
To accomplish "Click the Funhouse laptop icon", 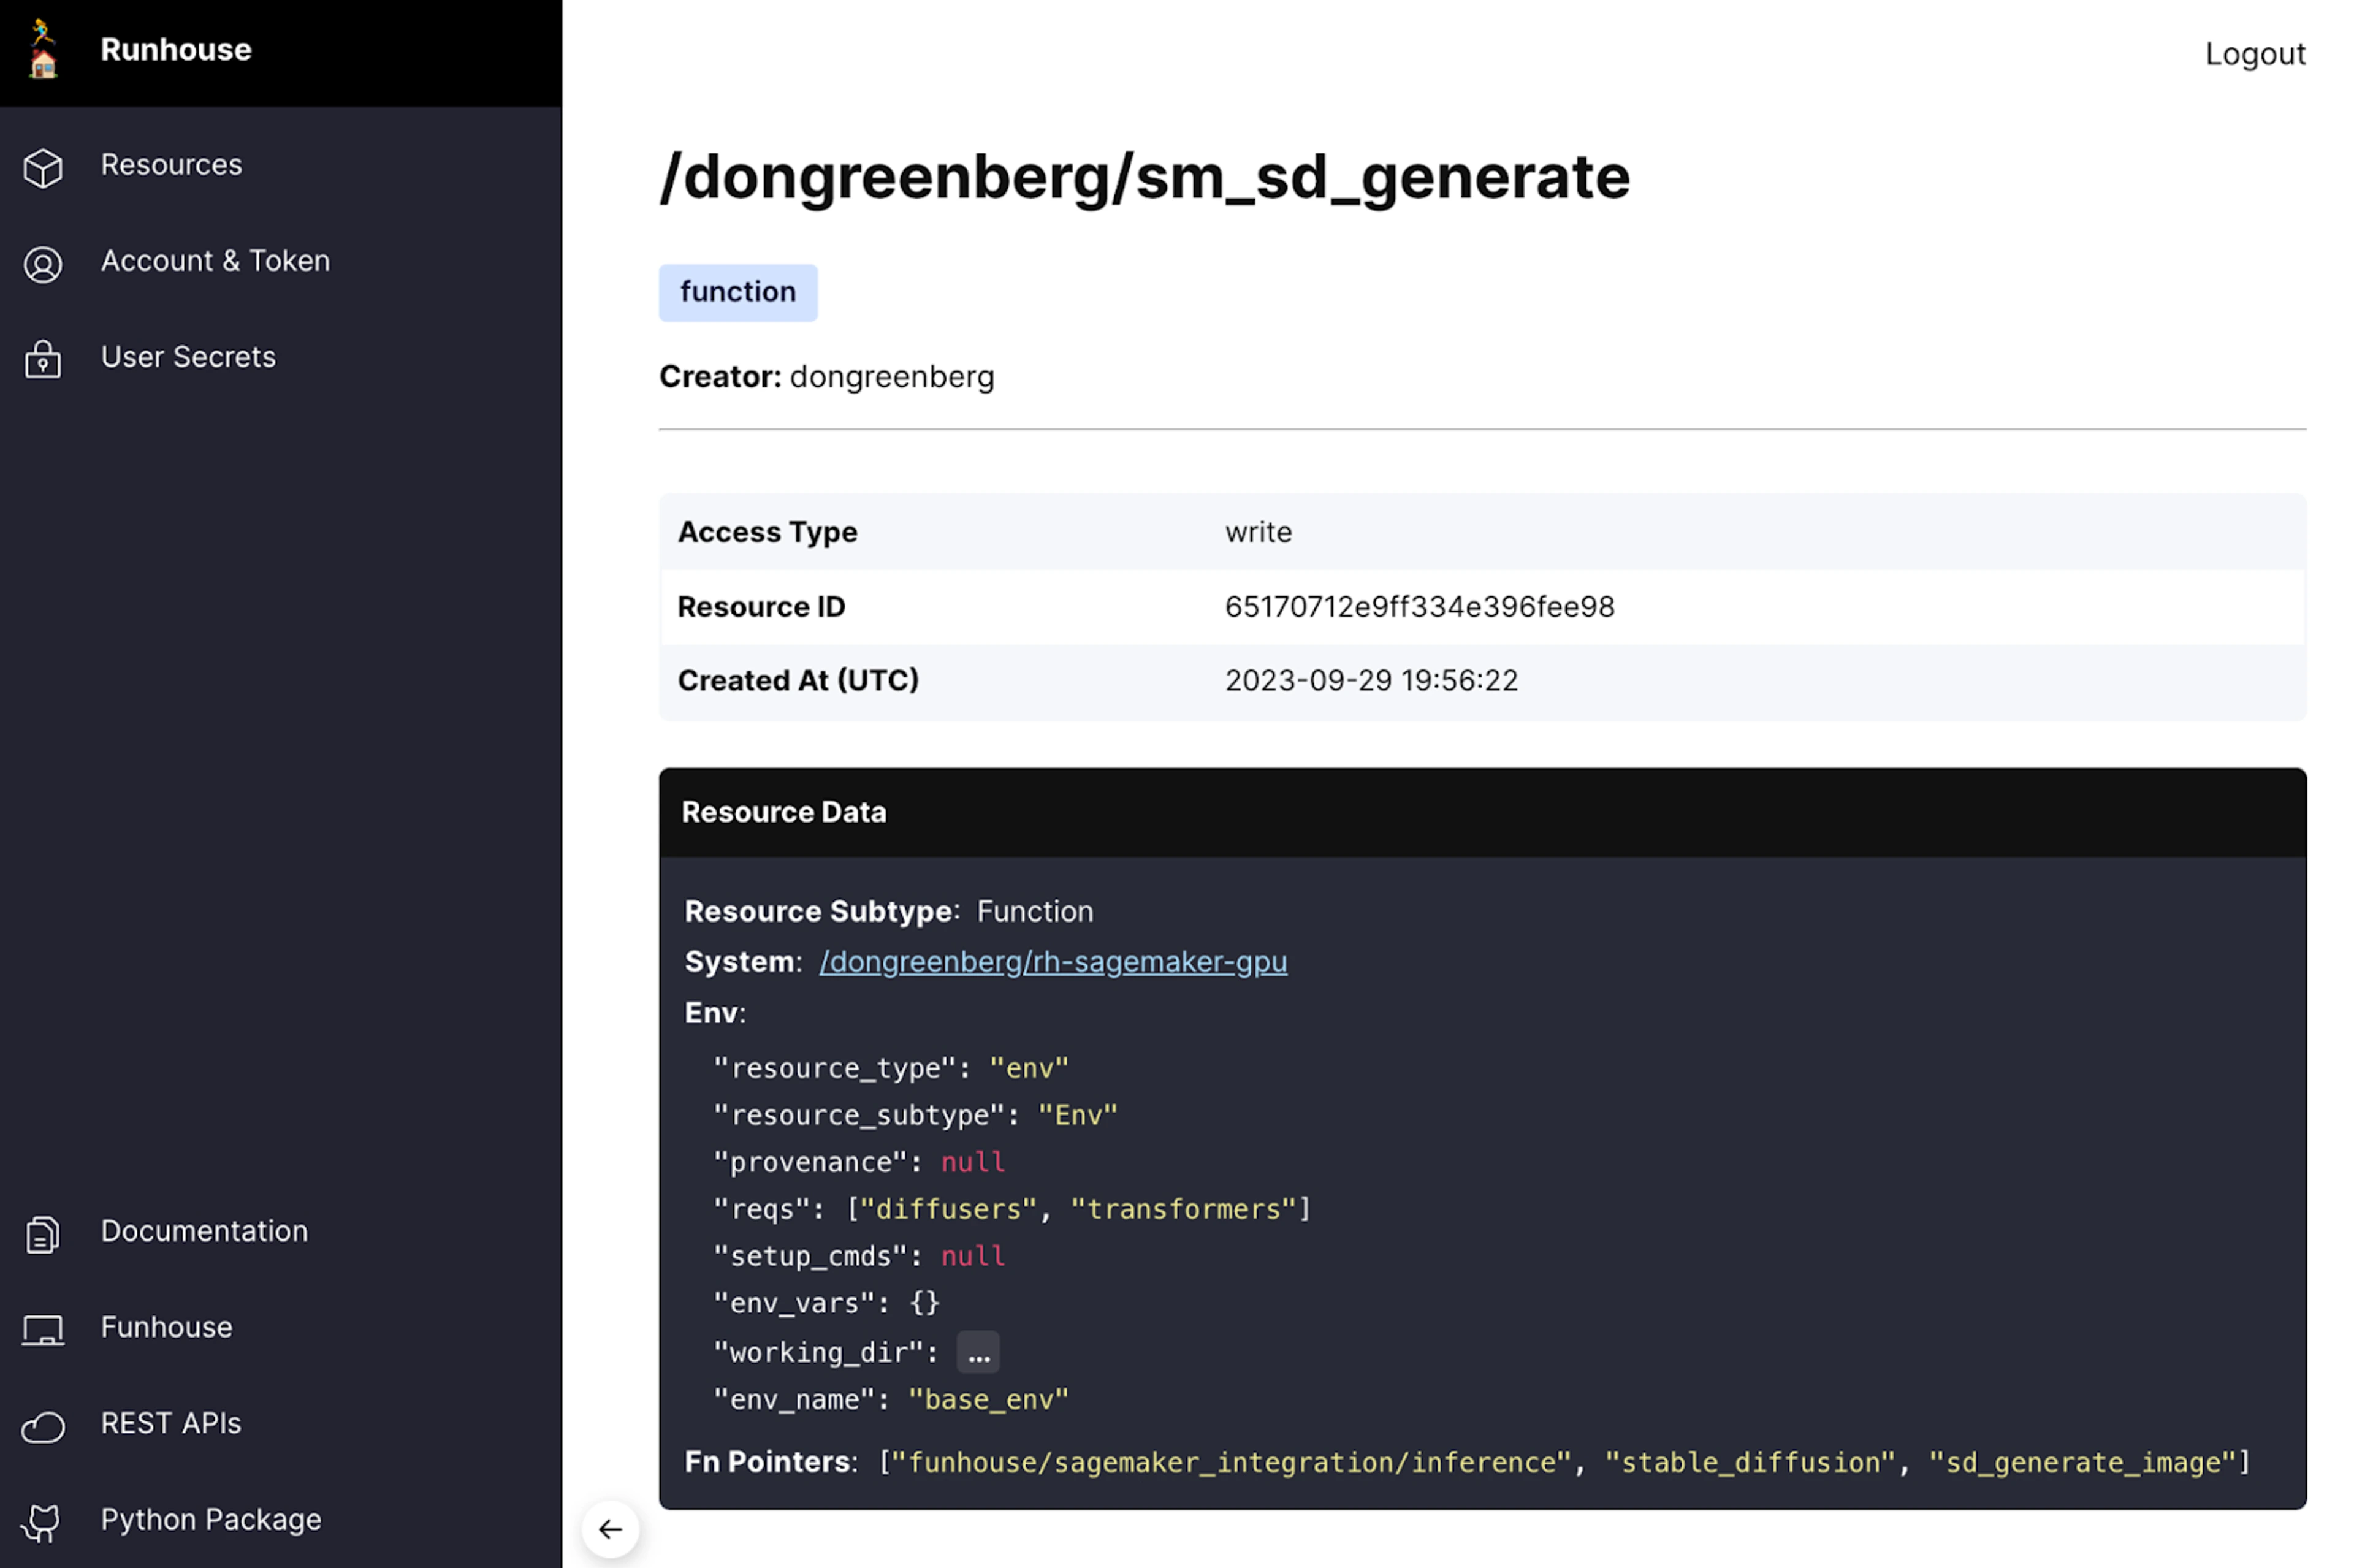I will [42, 1330].
